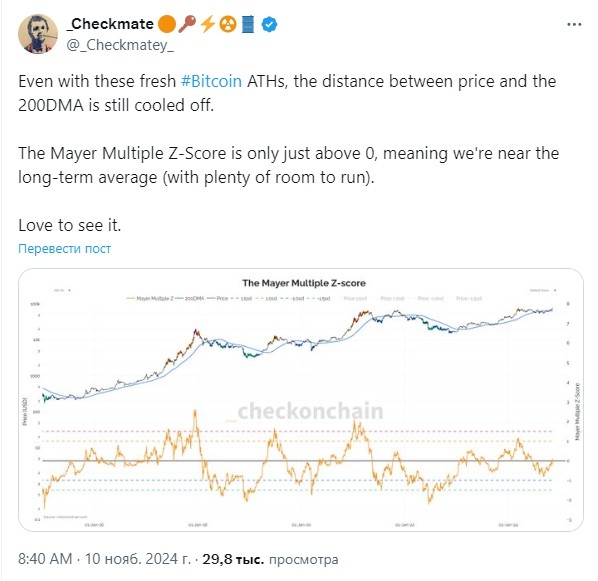Toggle the 1.5sd legend entry
598x581 pixels.
click(x=242, y=298)
